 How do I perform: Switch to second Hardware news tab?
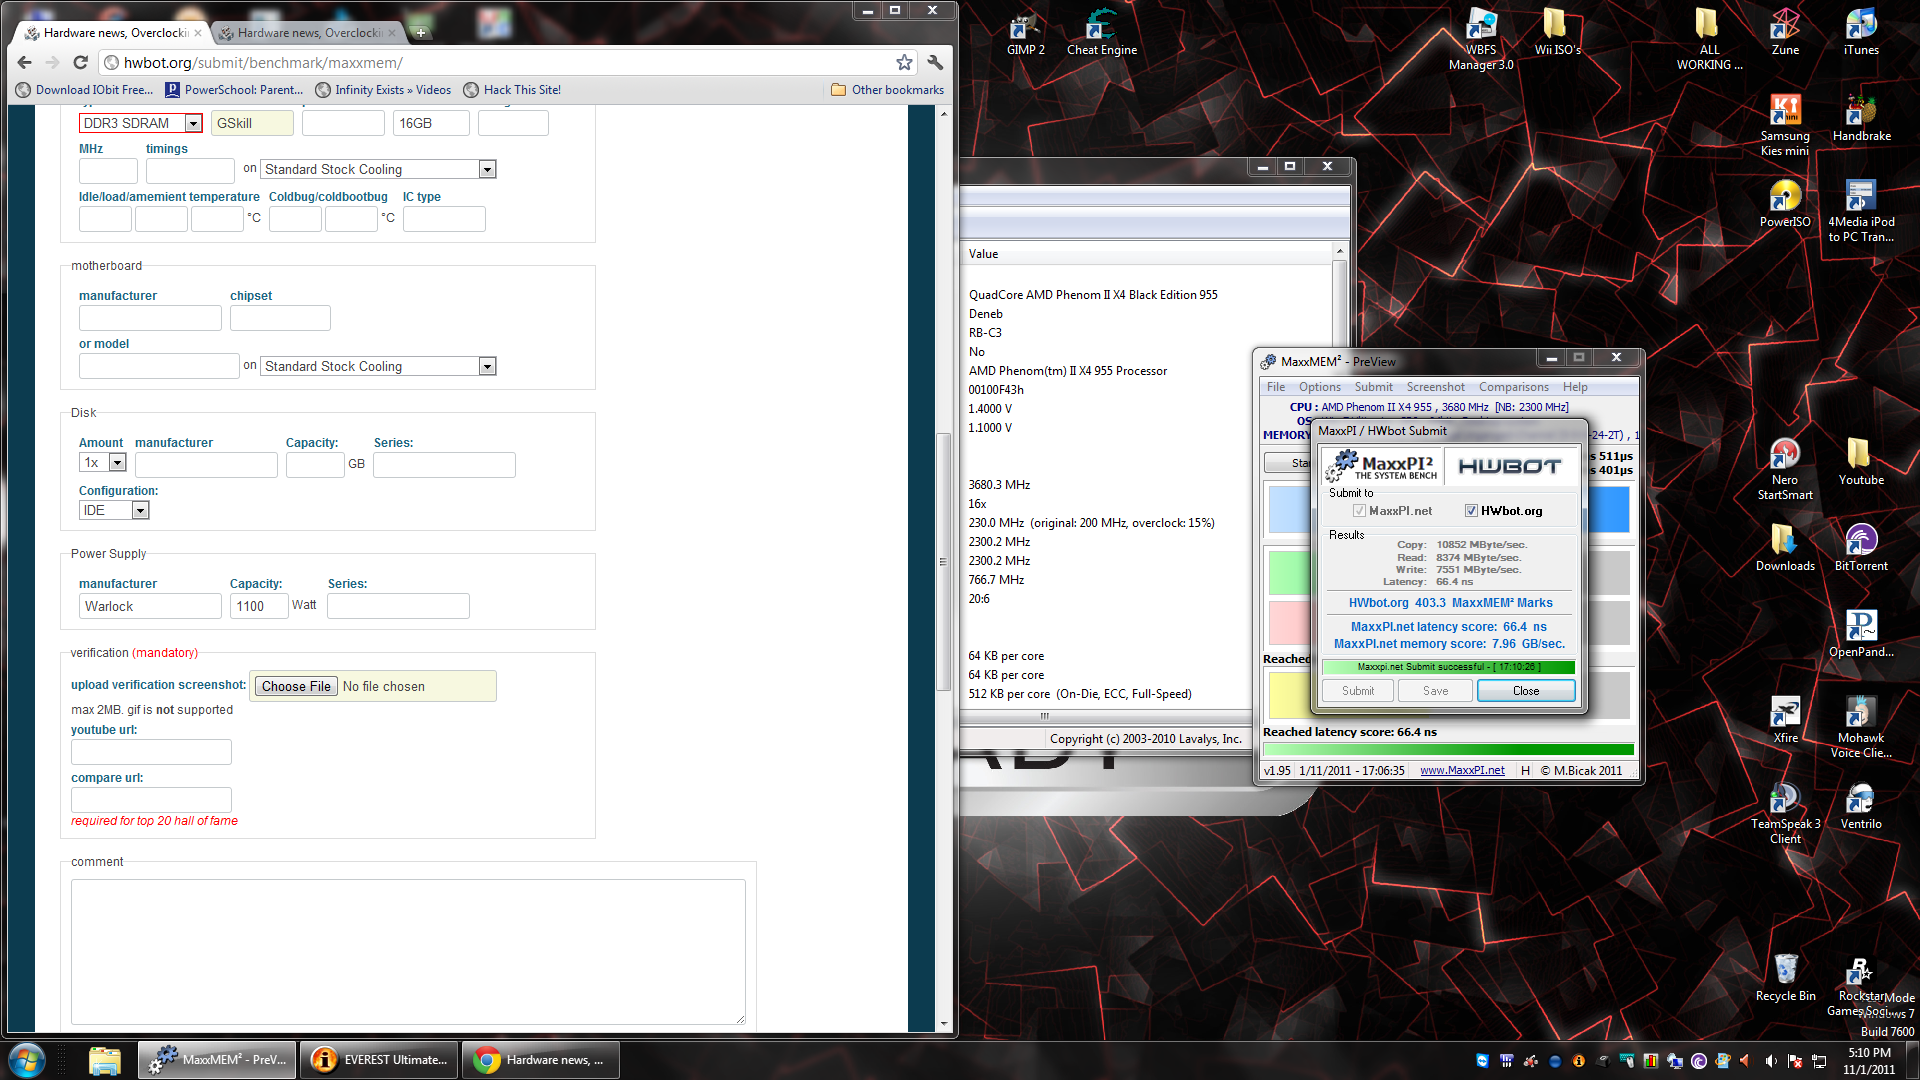pos(307,33)
